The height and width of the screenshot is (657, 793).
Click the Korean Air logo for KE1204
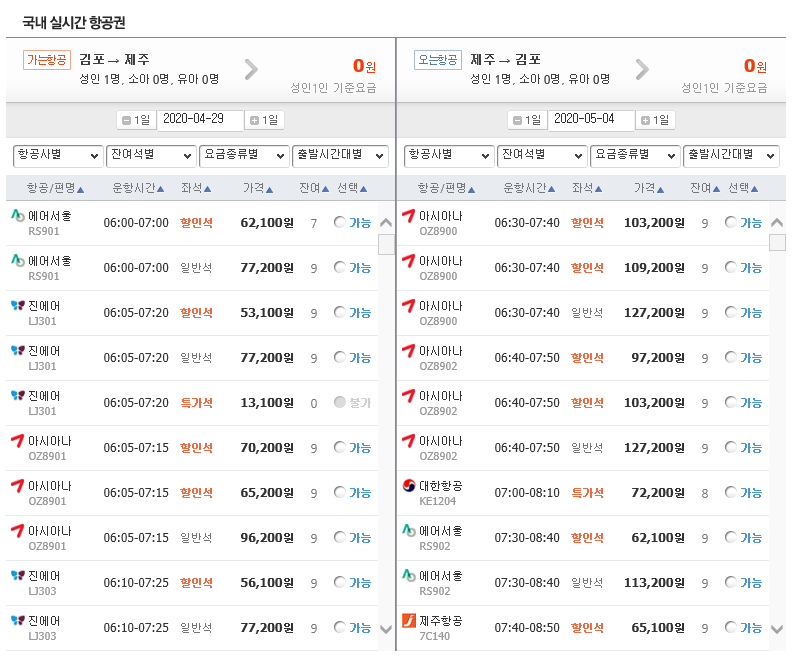pos(409,486)
